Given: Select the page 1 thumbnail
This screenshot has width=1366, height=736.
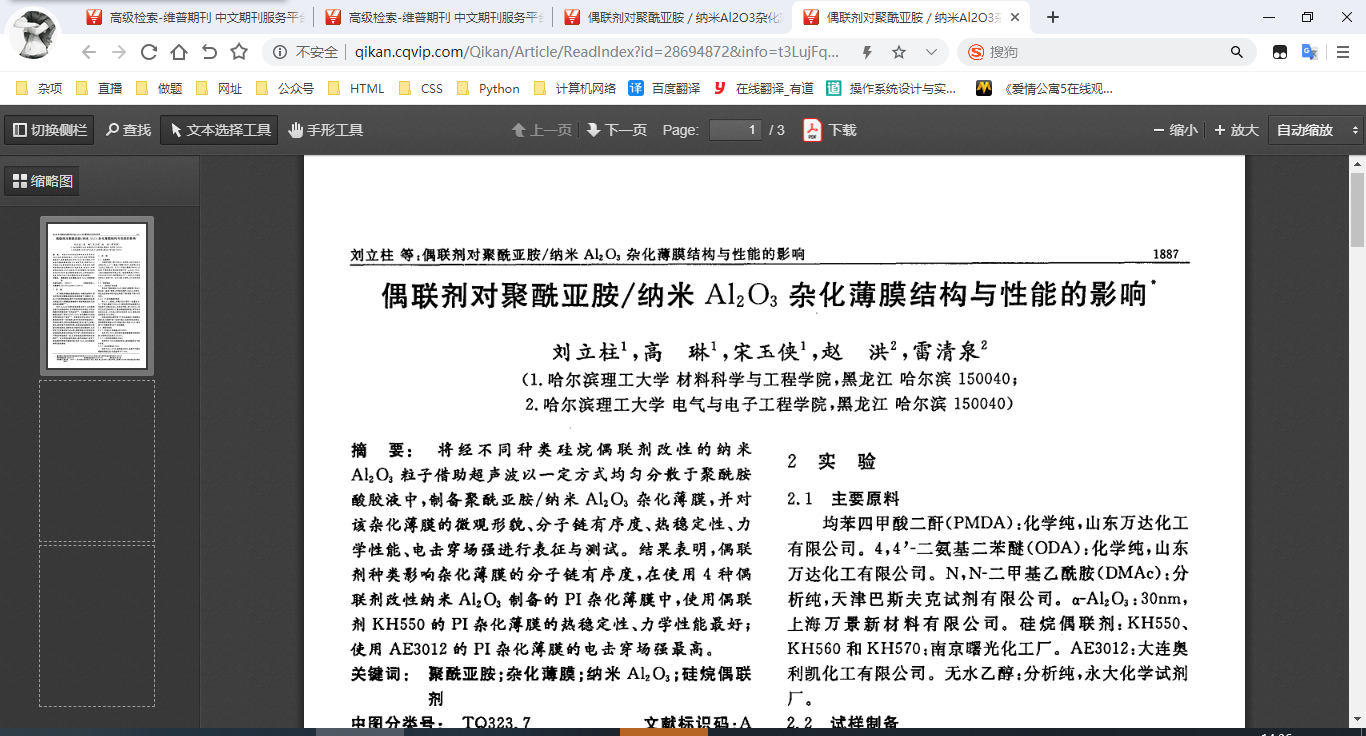Looking at the screenshot, I should tap(97, 296).
